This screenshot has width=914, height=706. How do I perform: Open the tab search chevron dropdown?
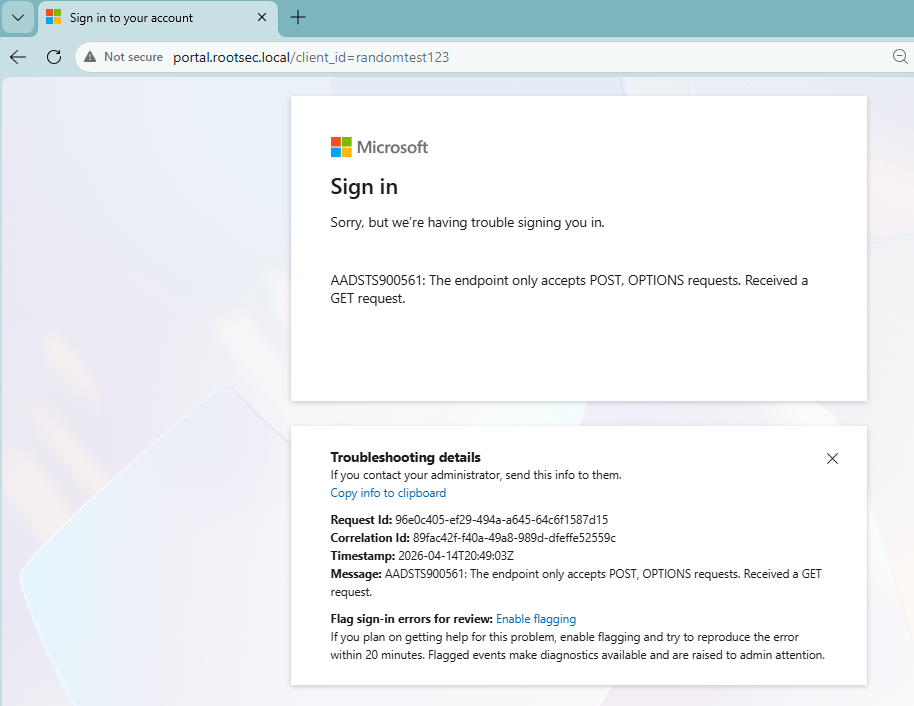[18, 18]
